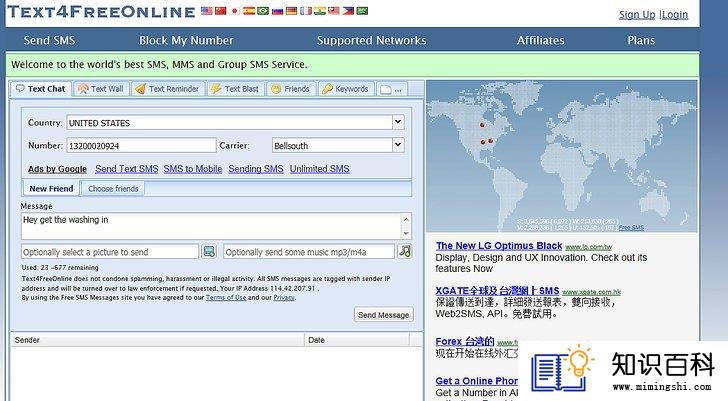
Task: Click the www.lg.com/tw ad URL
Action: (x=589, y=247)
